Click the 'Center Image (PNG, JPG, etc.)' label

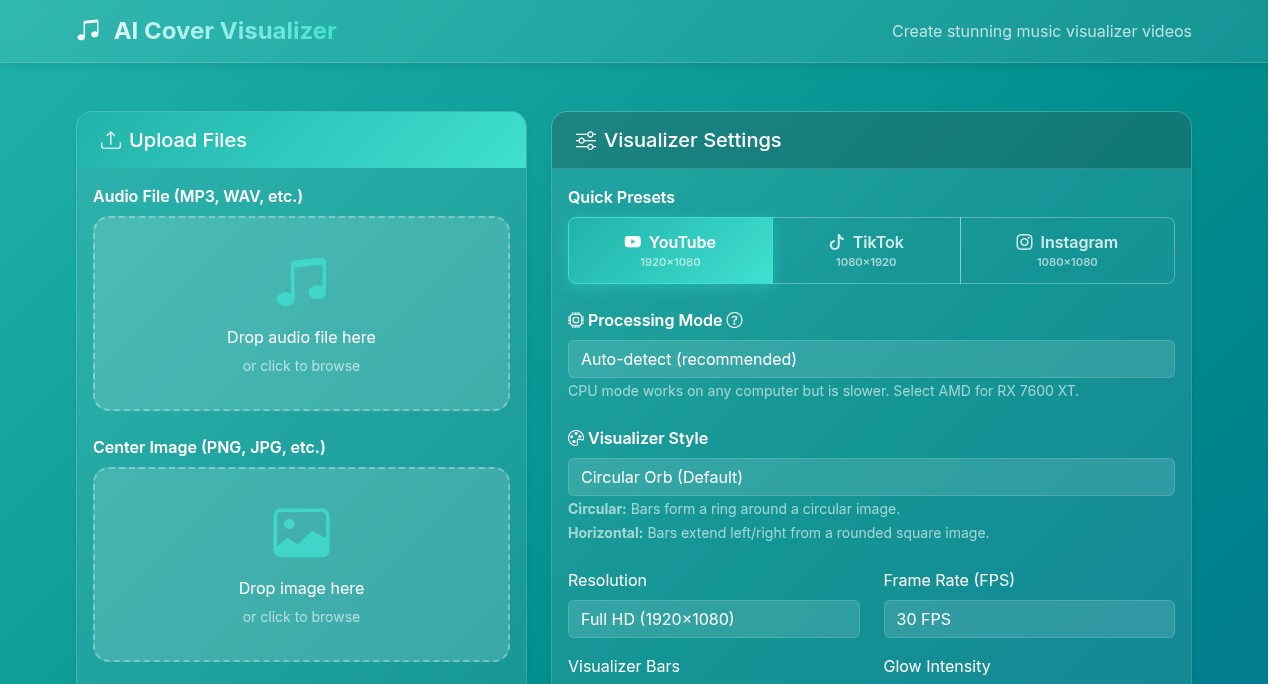click(209, 447)
